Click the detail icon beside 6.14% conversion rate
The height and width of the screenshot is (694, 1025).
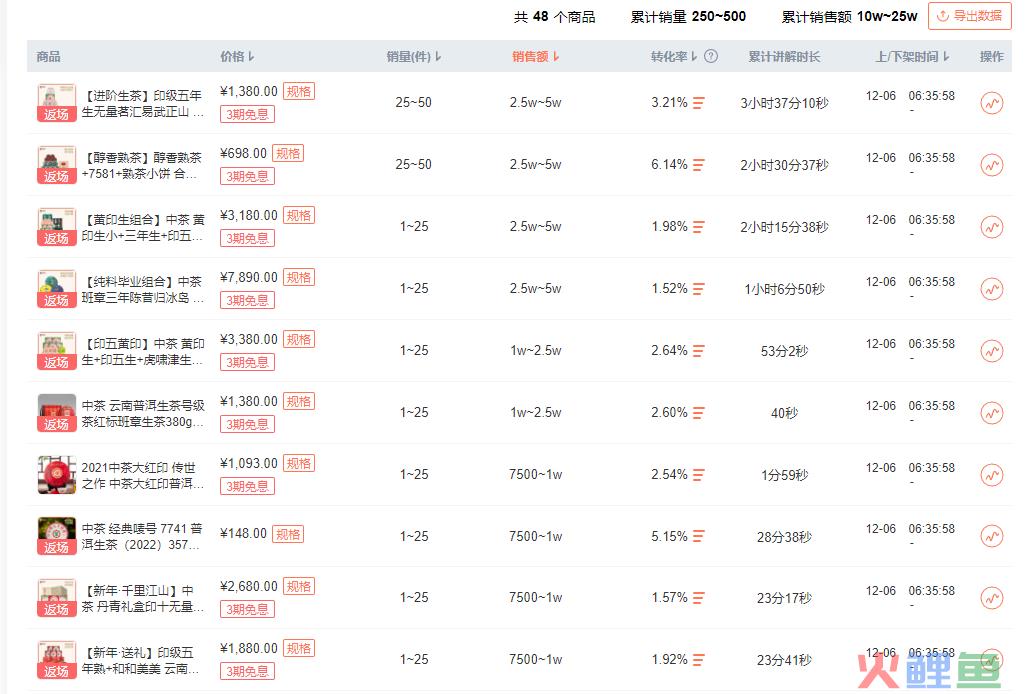click(x=698, y=165)
